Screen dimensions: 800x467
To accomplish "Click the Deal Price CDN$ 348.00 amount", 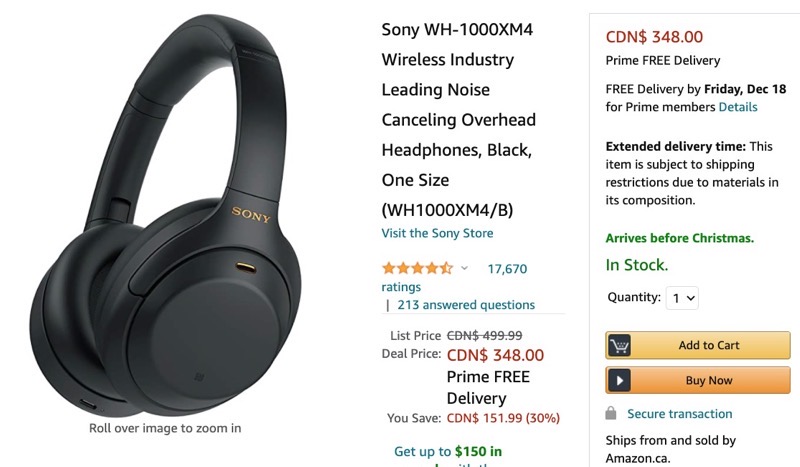I will pos(495,355).
